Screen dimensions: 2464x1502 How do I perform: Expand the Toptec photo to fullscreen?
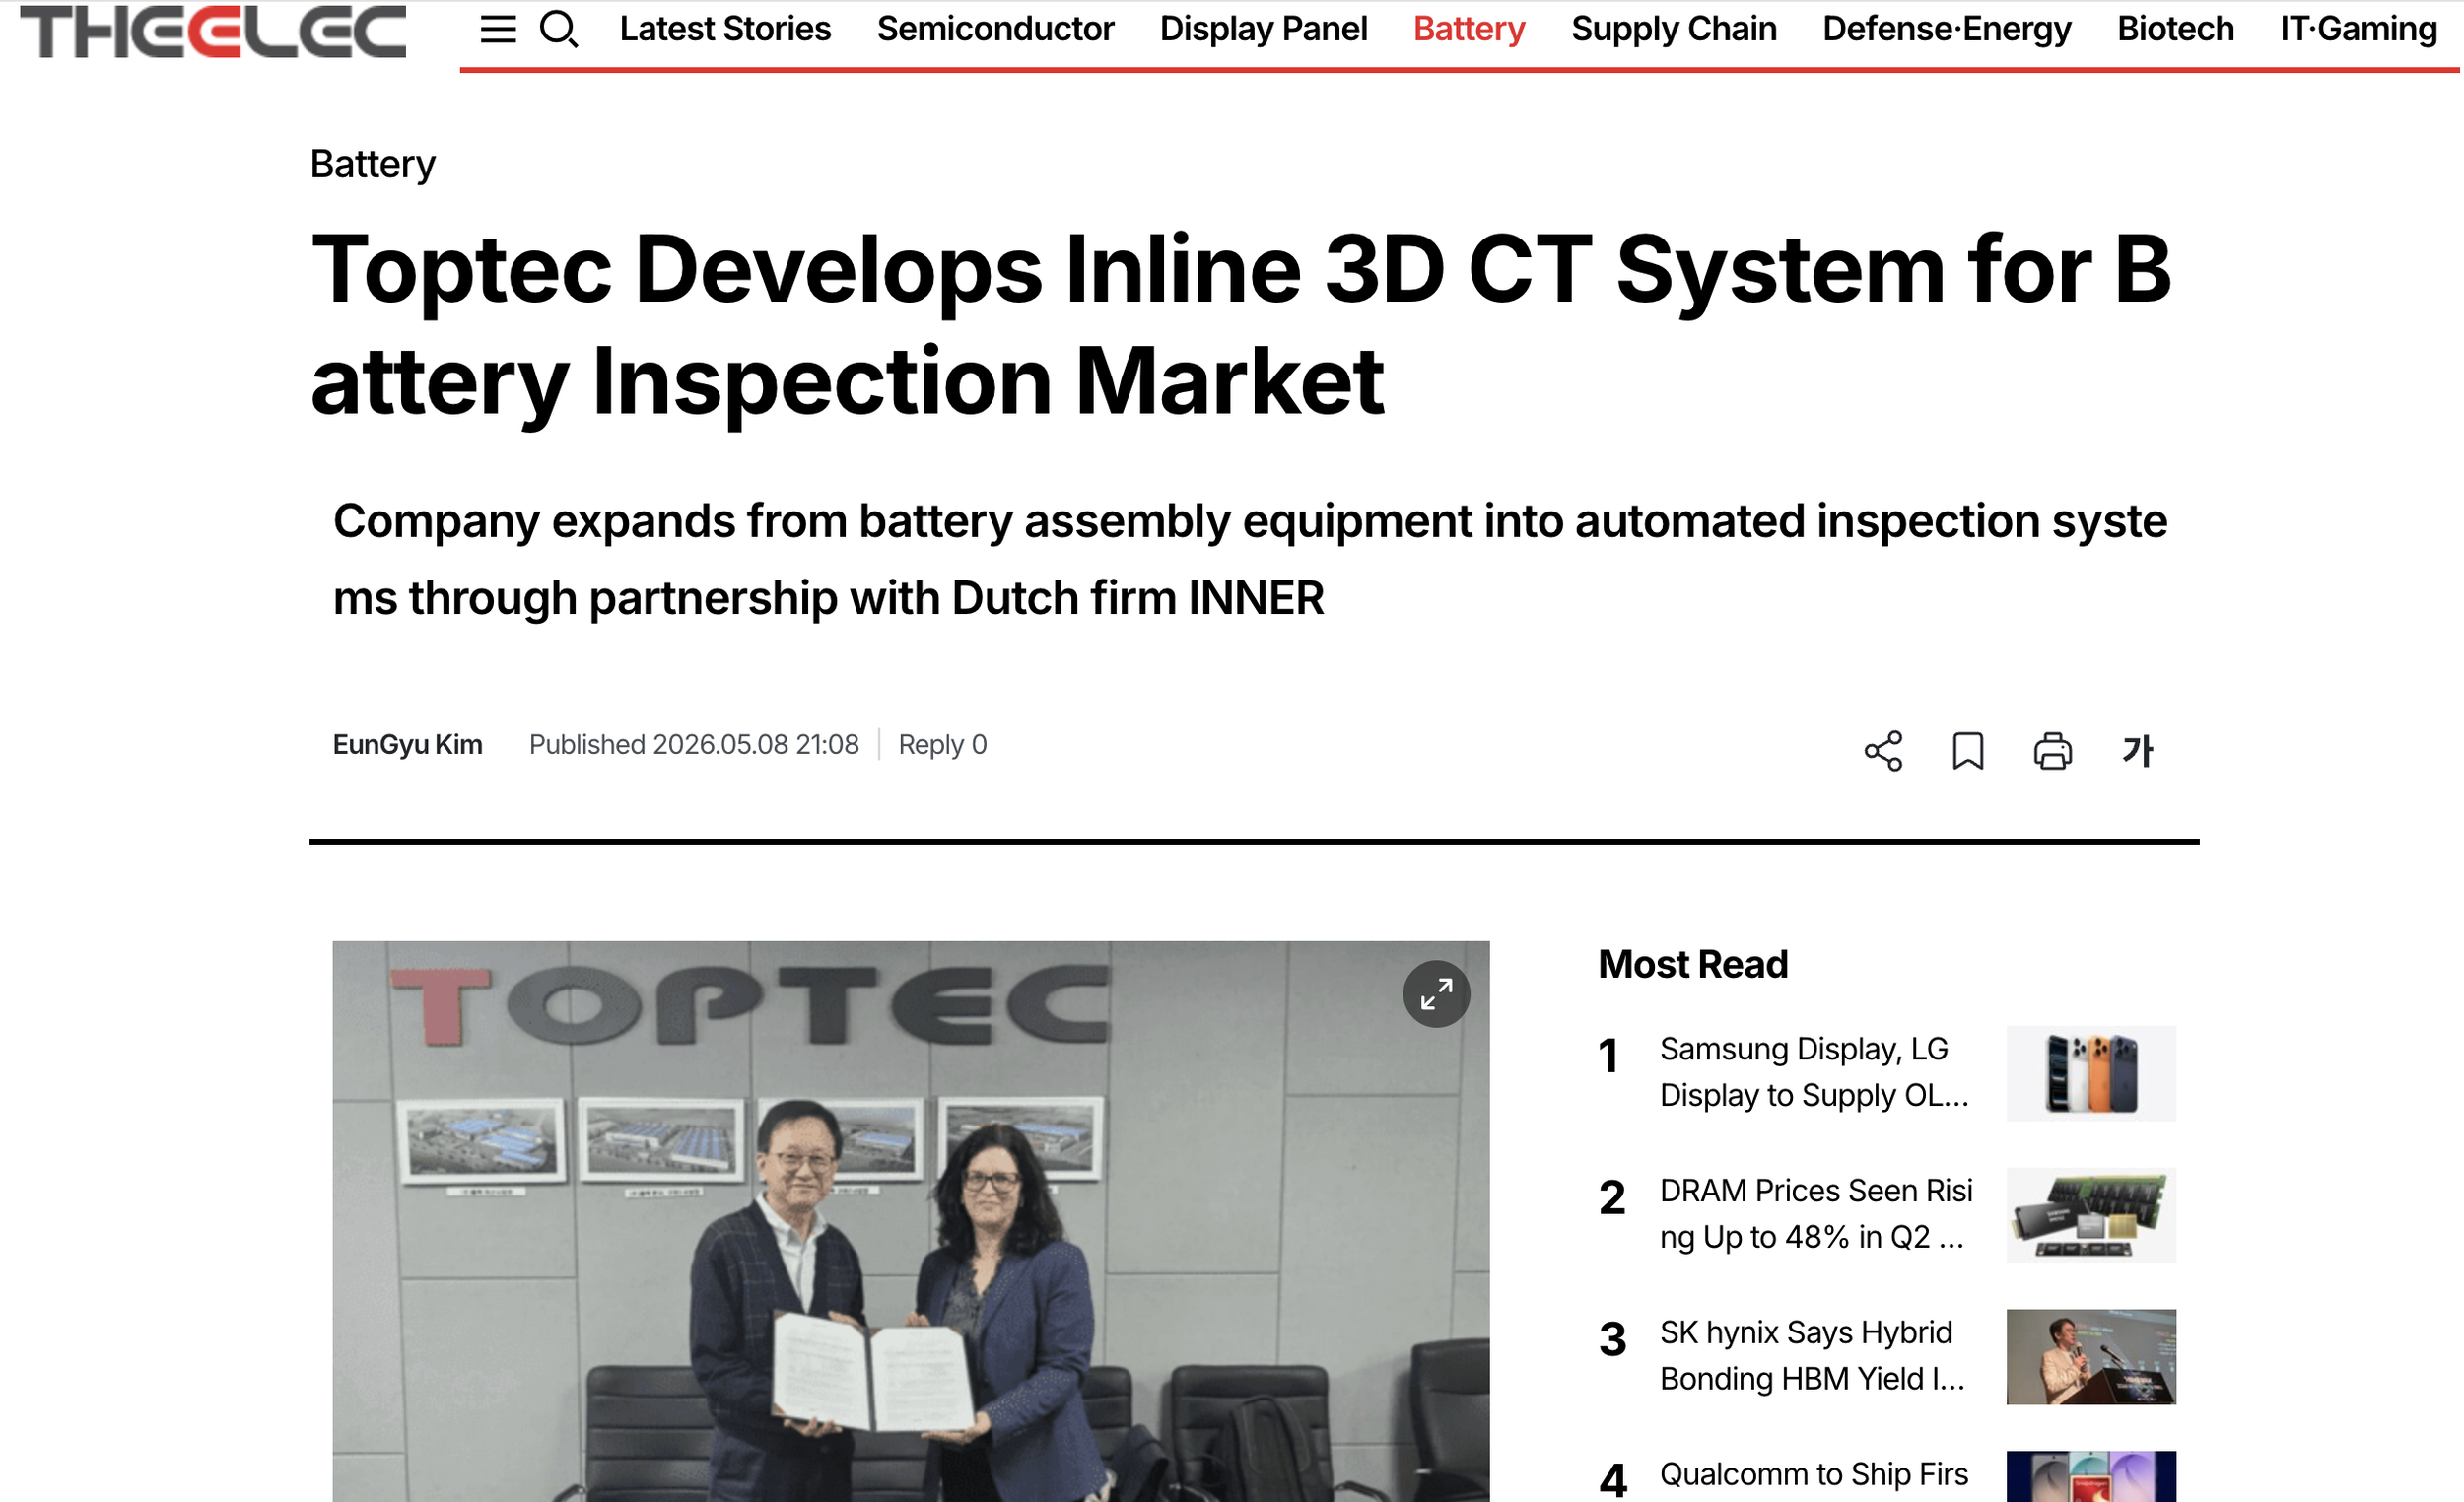coord(1436,994)
